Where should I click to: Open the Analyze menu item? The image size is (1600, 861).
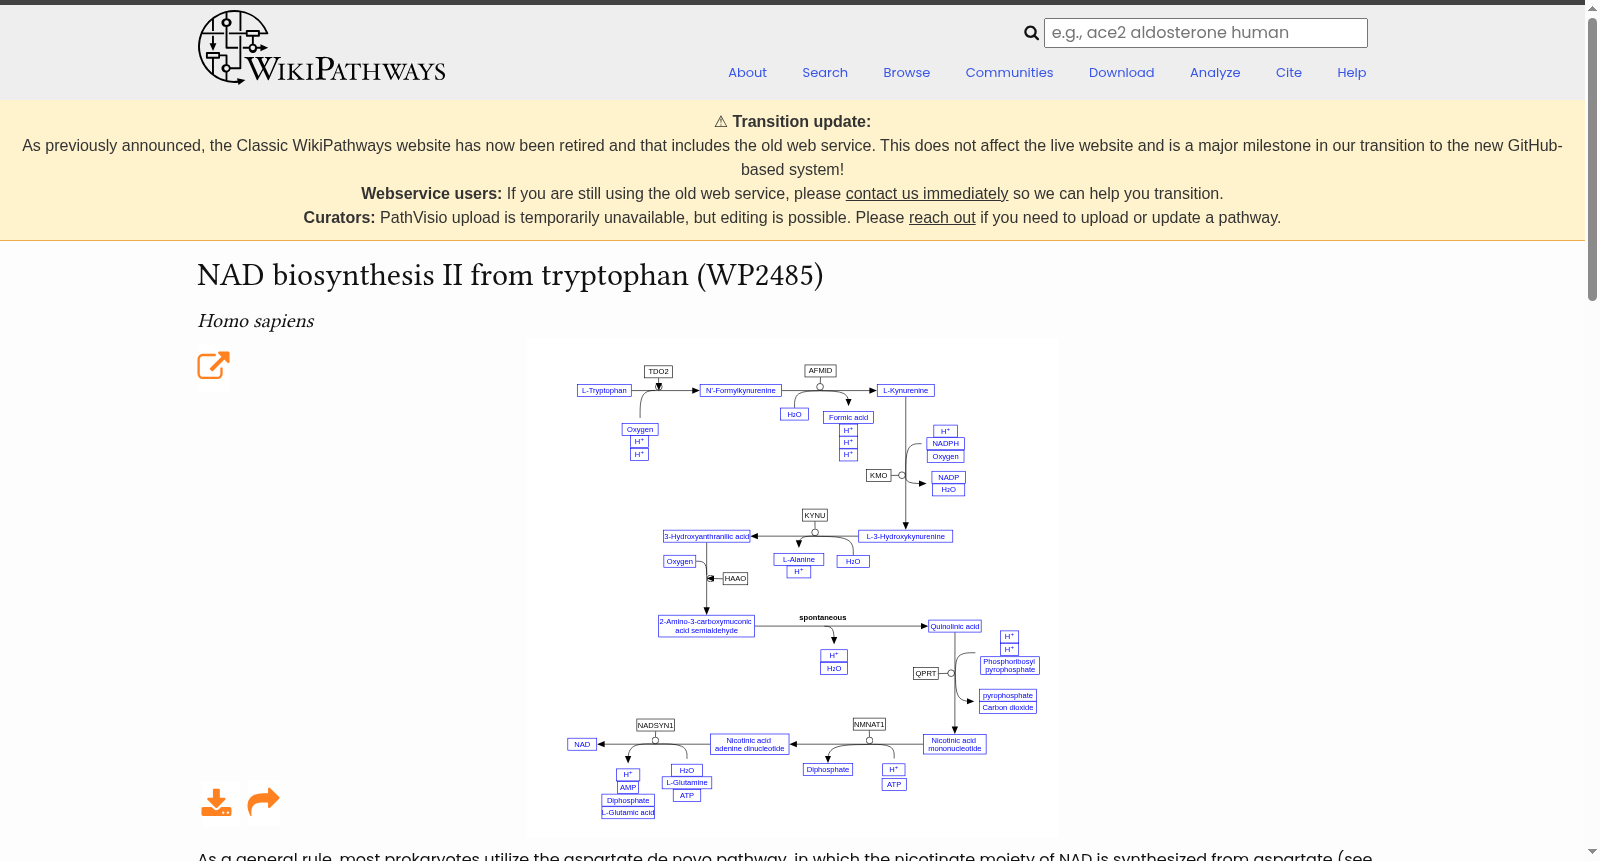[1215, 73]
